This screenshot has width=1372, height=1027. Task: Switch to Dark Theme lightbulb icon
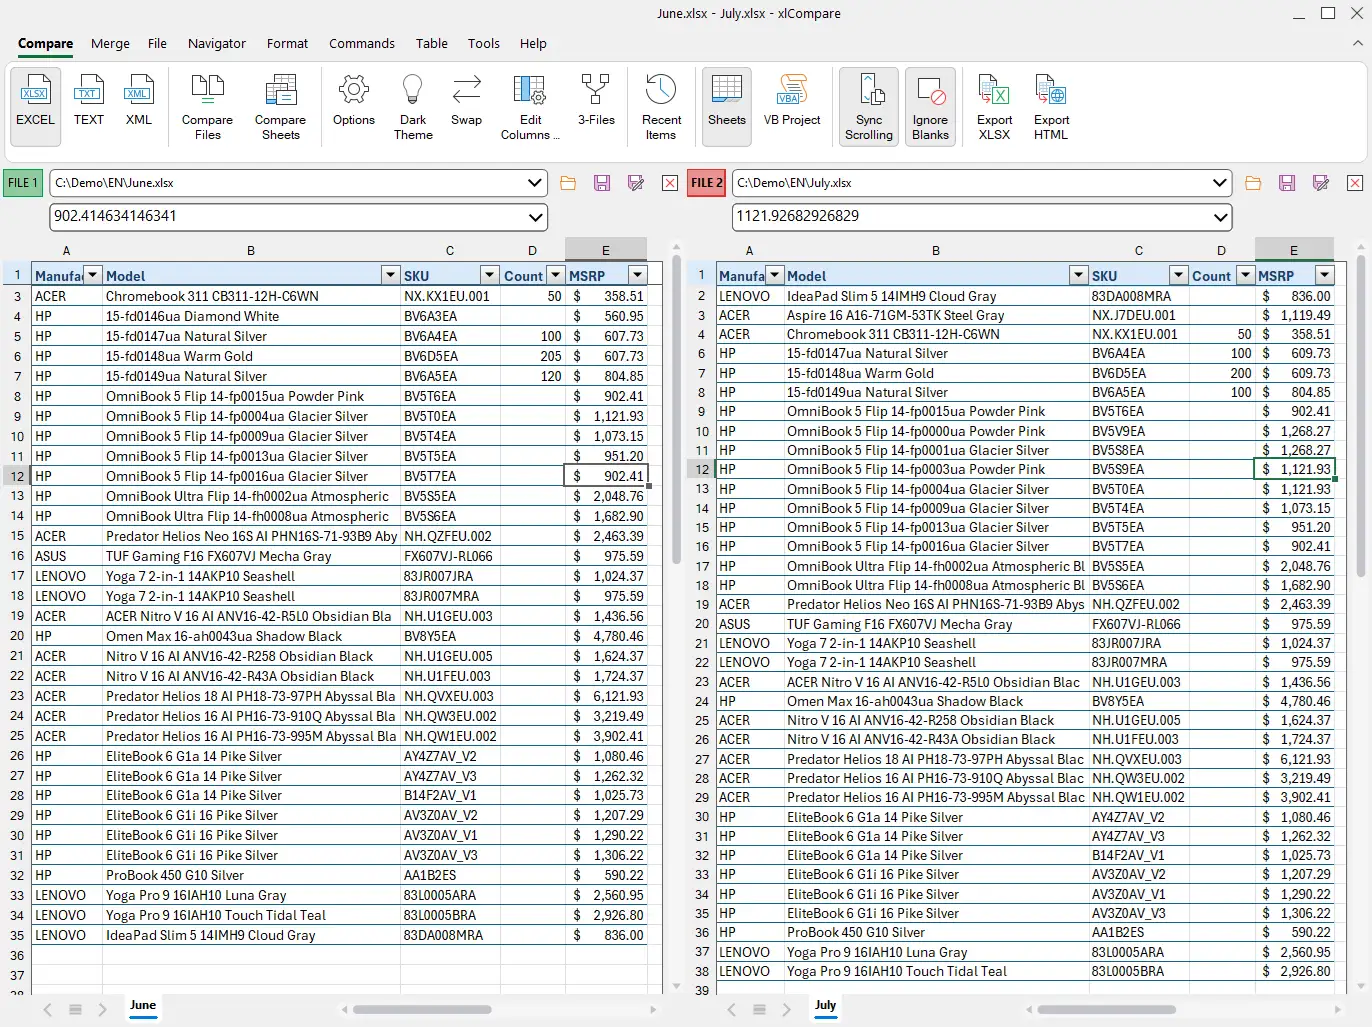click(x=413, y=107)
